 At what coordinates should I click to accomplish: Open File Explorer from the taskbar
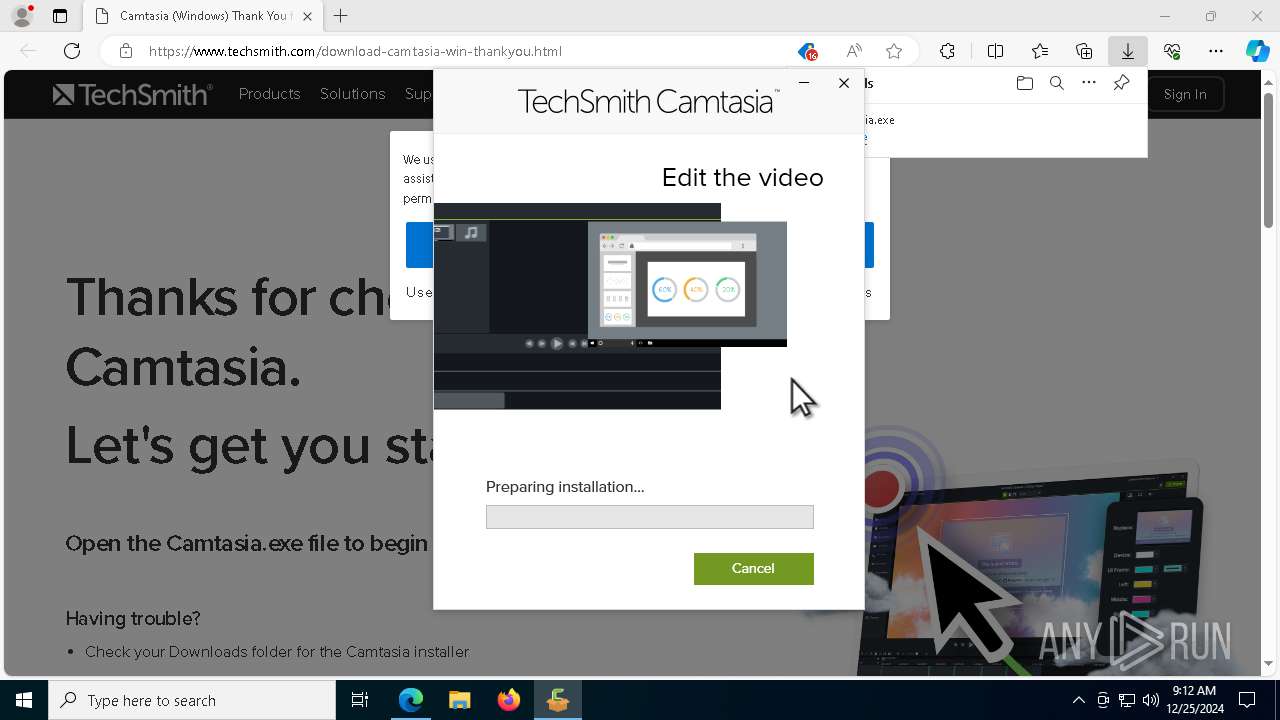pyautogui.click(x=460, y=700)
